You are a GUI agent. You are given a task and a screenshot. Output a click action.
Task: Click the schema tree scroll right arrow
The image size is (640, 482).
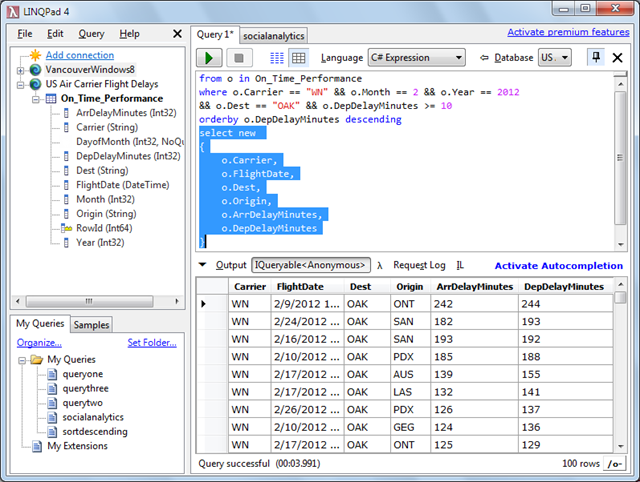click(x=177, y=301)
